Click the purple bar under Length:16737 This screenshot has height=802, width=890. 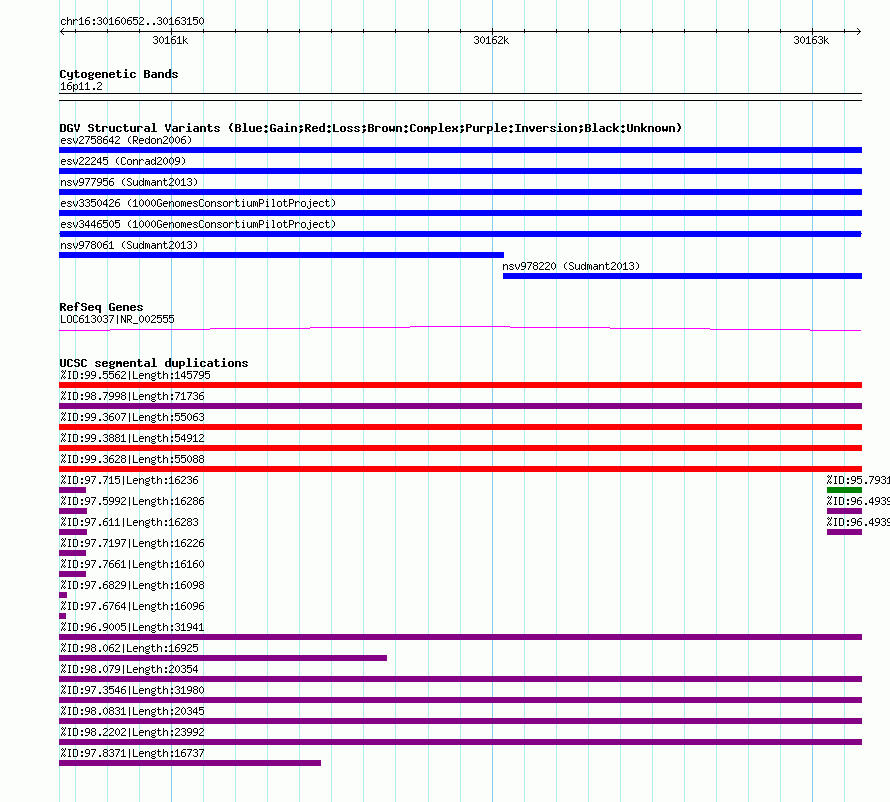190,763
